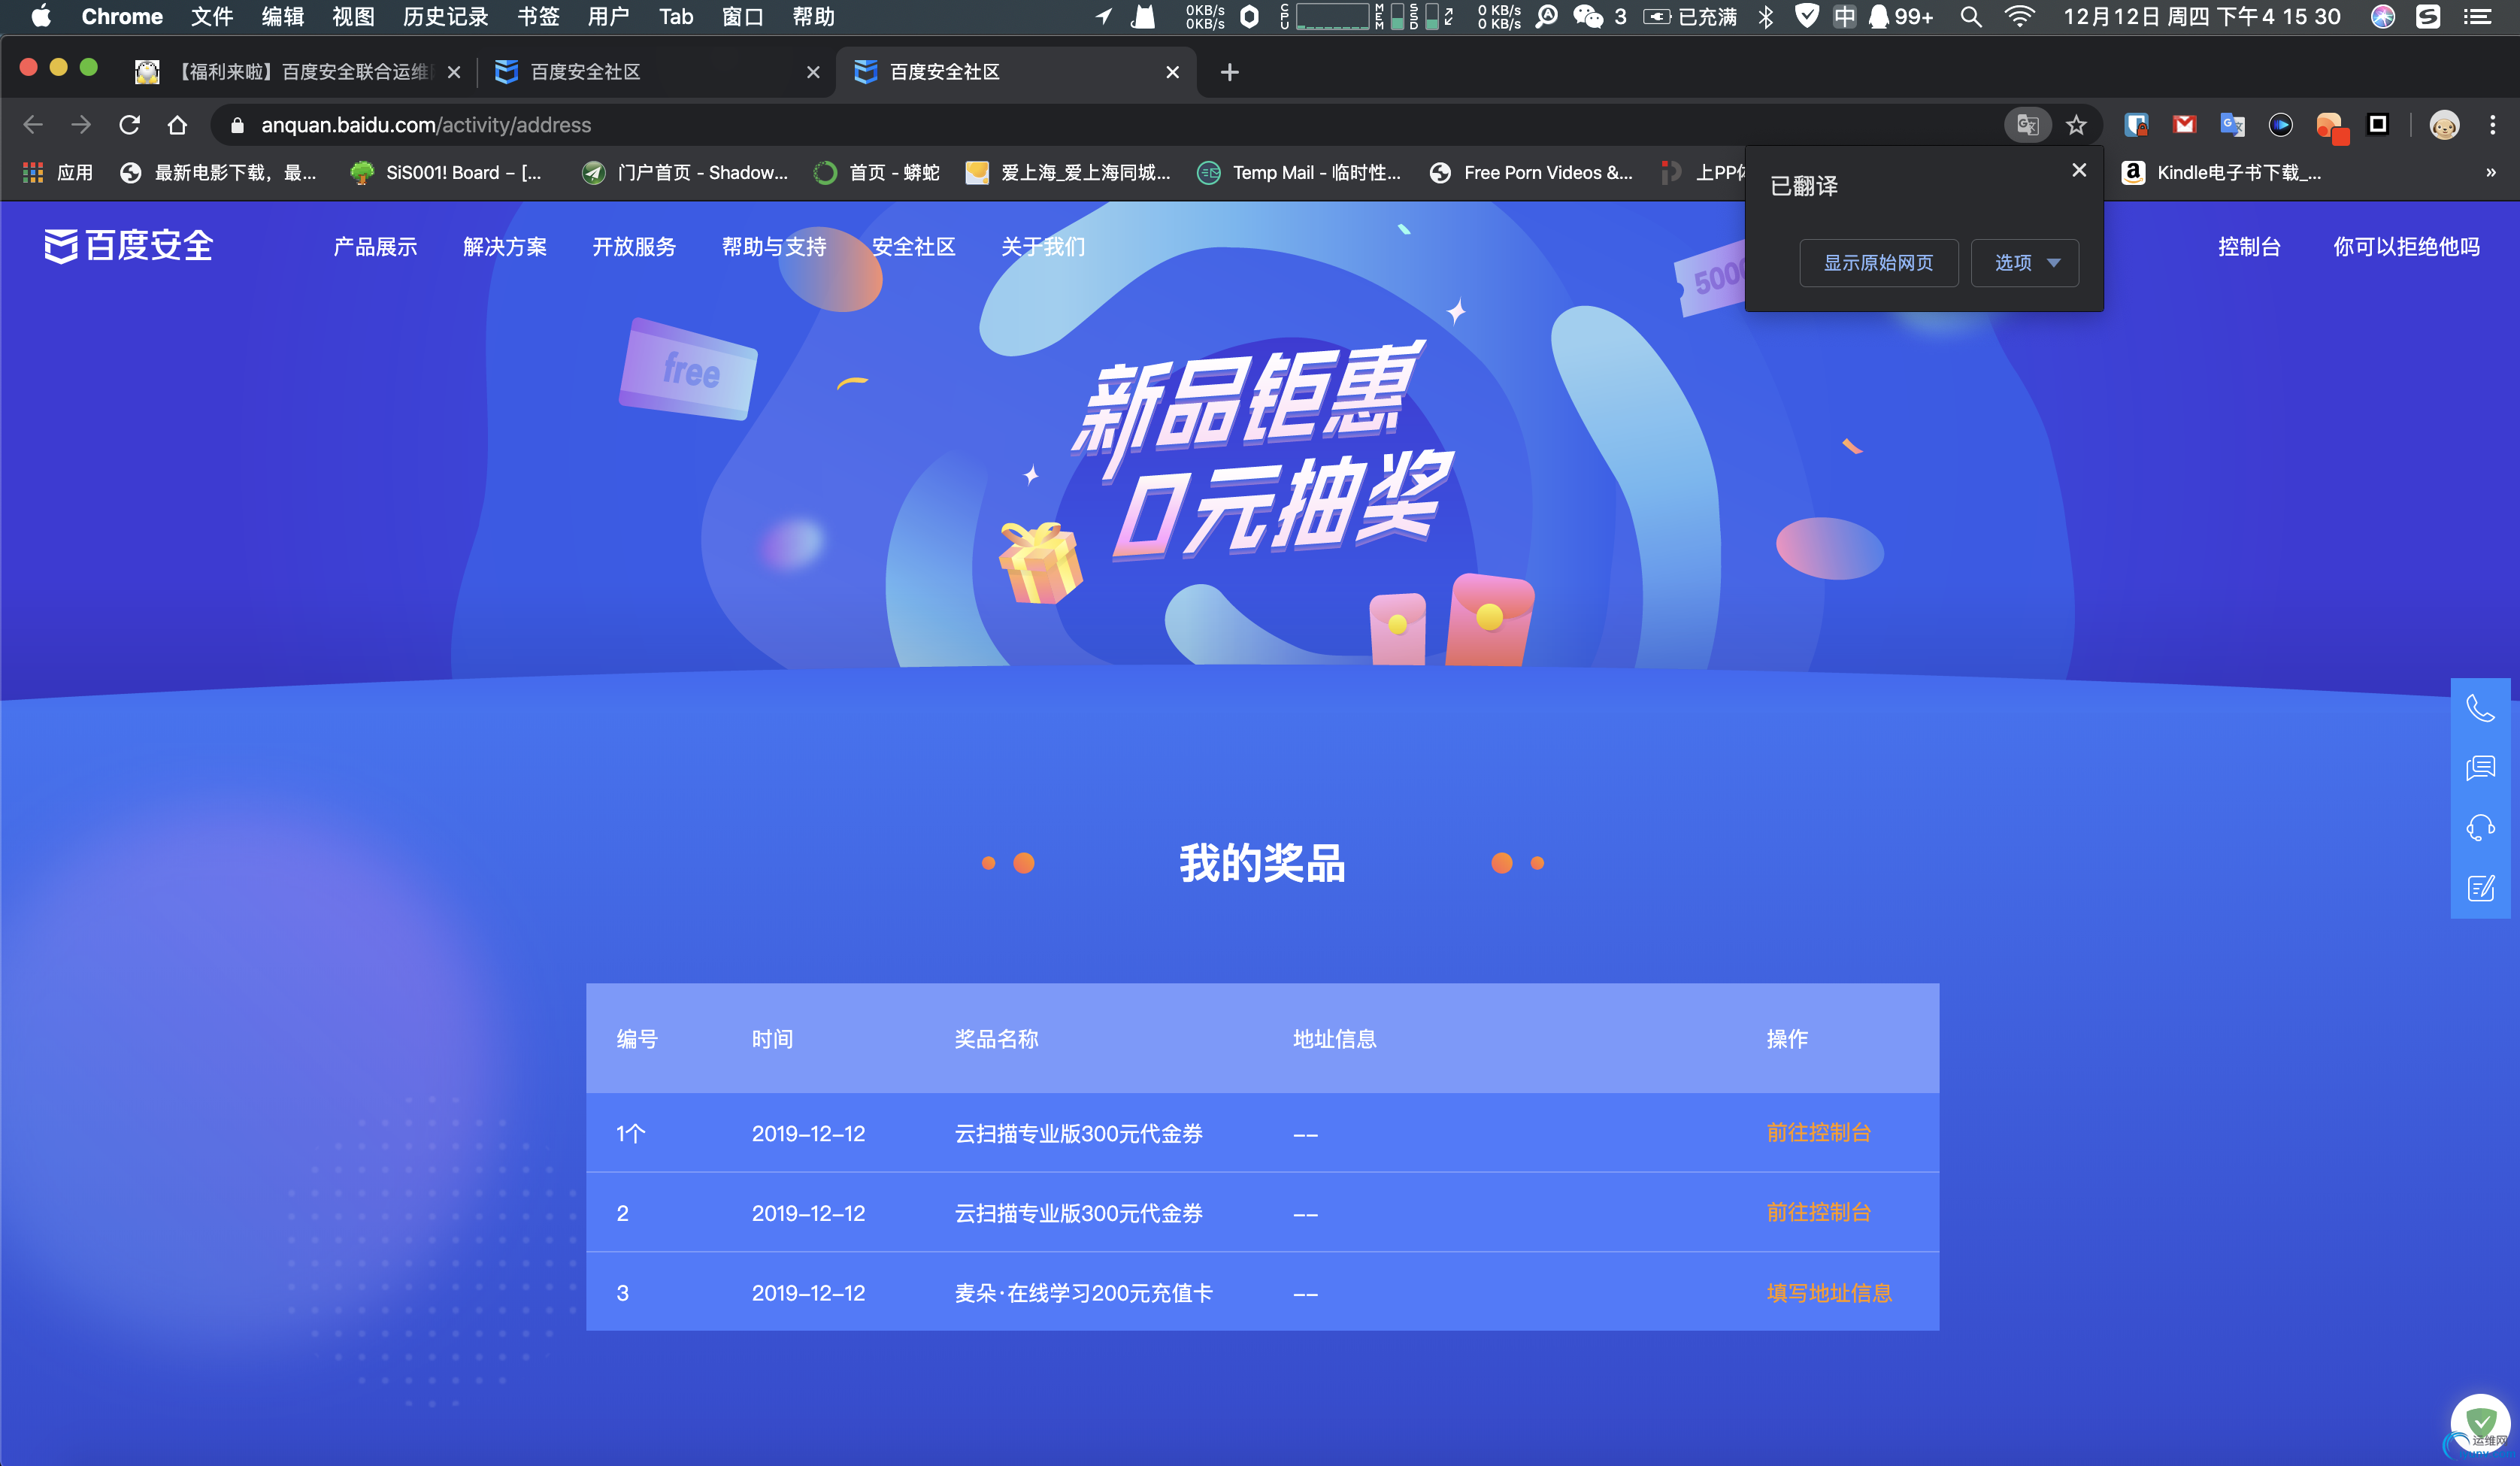Viewport: 2520px width, 1466px height.
Task: Open the feedback edit icon in sidebar
Action: [x=2480, y=888]
